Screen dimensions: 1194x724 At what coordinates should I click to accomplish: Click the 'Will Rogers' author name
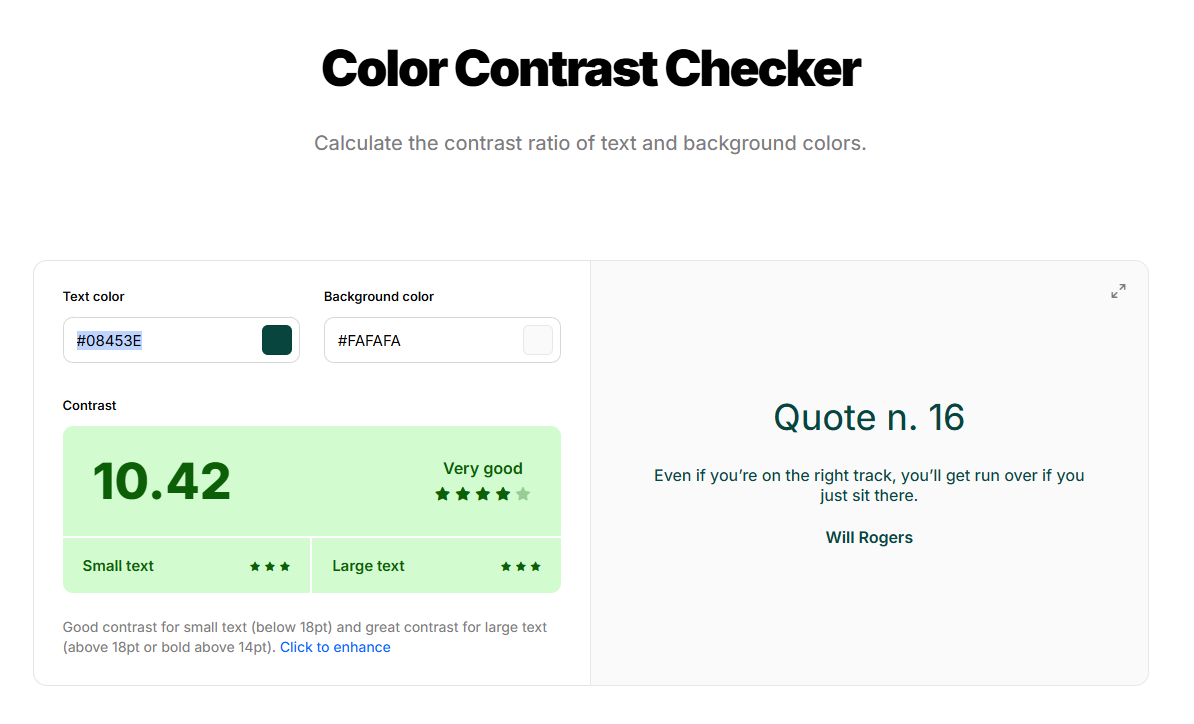(x=869, y=537)
